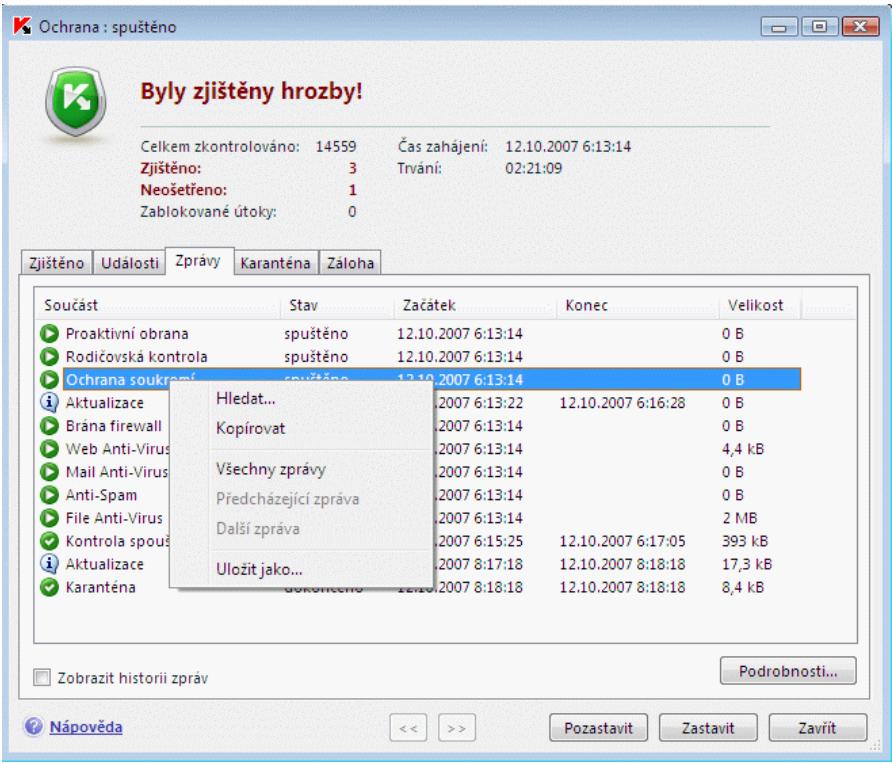Click the 14559 scanned count value

coord(336,147)
